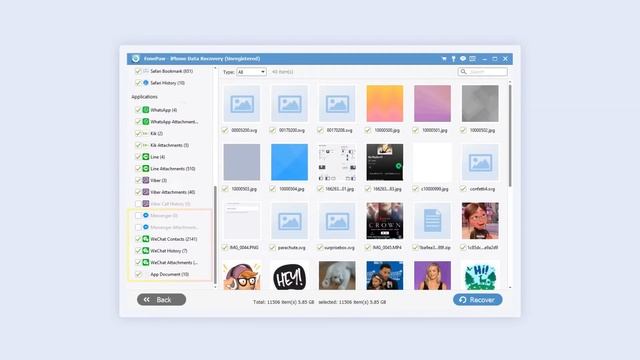This screenshot has width=640, height=360.
Task: Select the confetti4.svg placeholder thumbnail
Action: [480, 162]
